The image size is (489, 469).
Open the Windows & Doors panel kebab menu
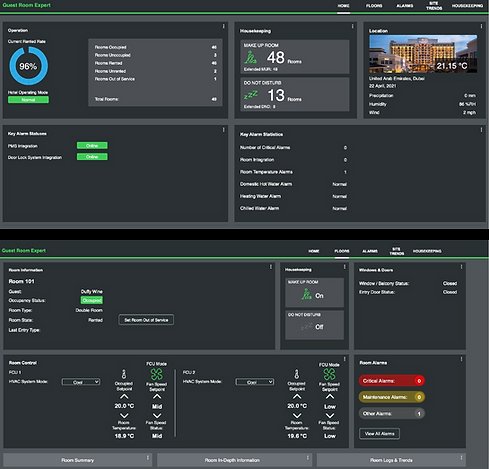[x=461, y=267]
